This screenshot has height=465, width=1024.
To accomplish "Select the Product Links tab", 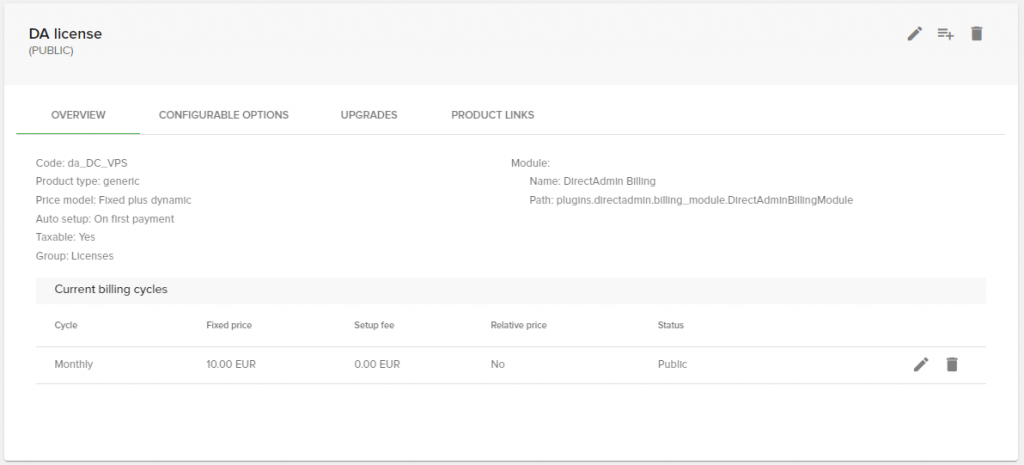I will tap(492, 115).
